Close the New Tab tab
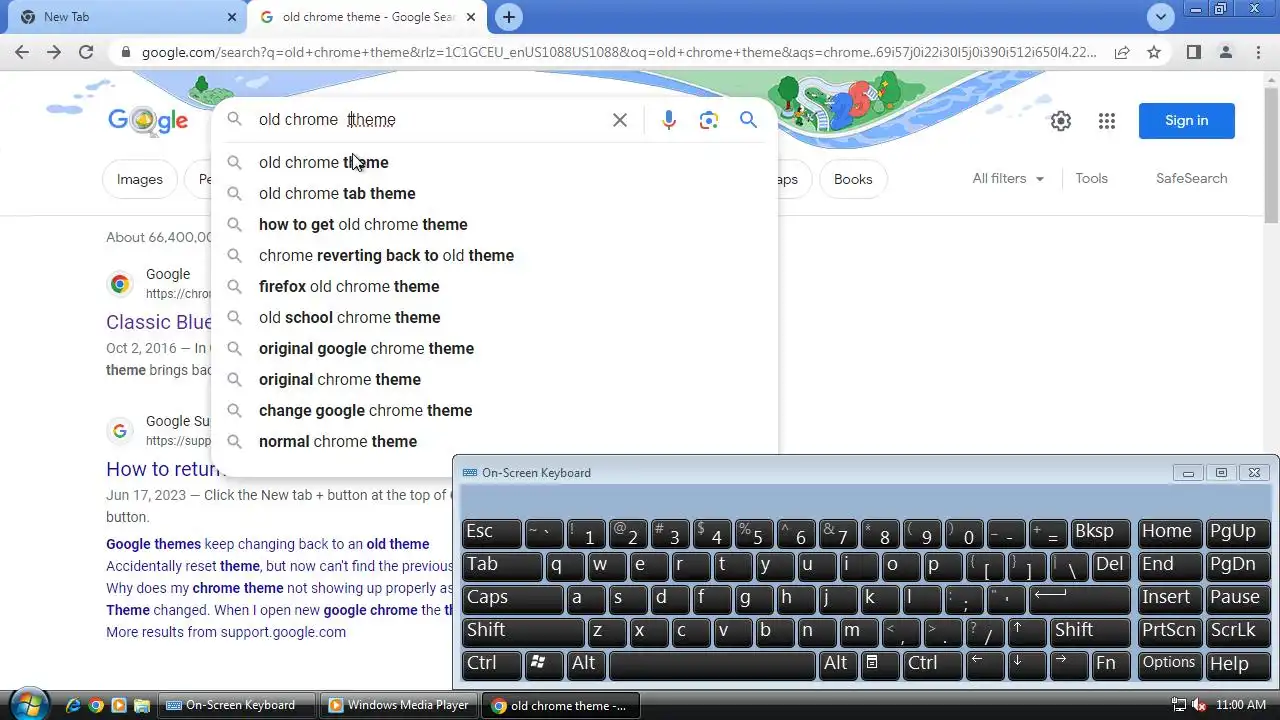The height and width of the screenshot is (720, 1280). [x=232, y=17]
